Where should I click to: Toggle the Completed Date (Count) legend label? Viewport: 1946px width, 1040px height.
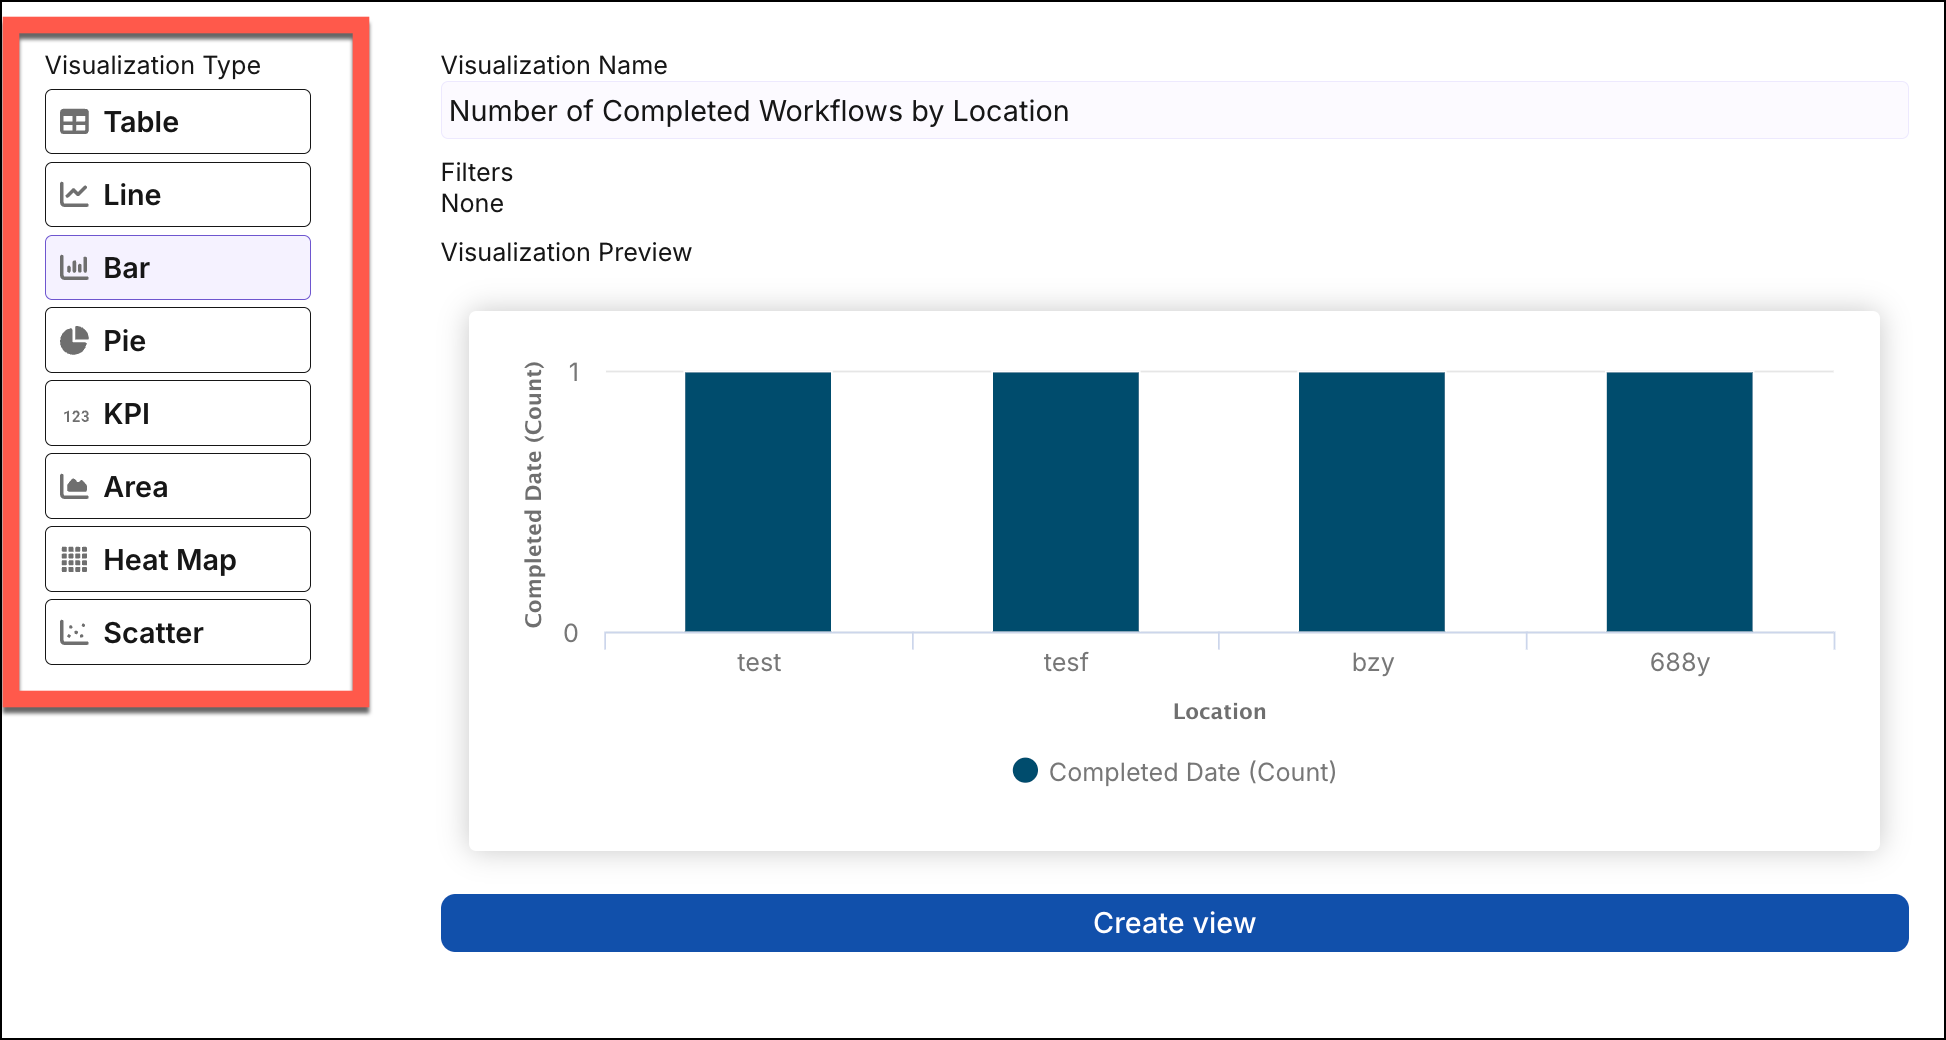click(x=1192, y=772)
